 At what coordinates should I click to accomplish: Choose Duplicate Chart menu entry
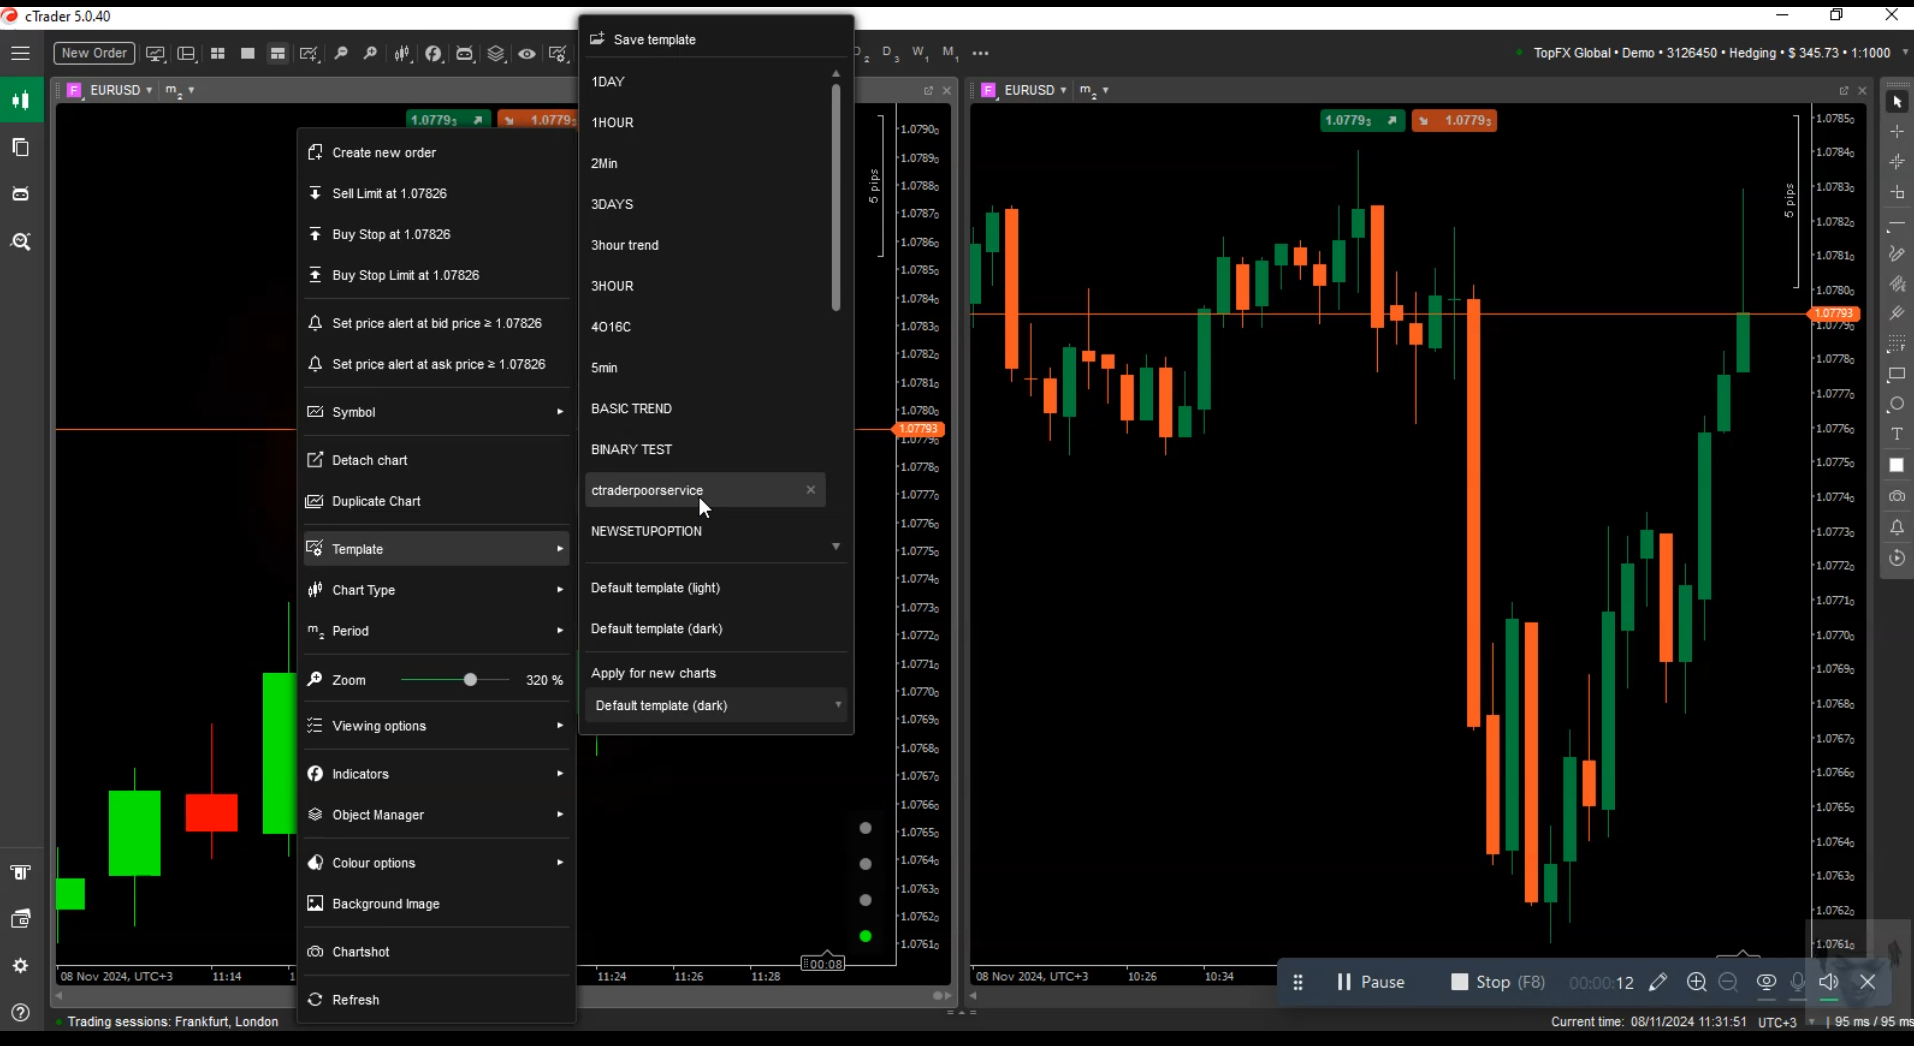(436, 501)
